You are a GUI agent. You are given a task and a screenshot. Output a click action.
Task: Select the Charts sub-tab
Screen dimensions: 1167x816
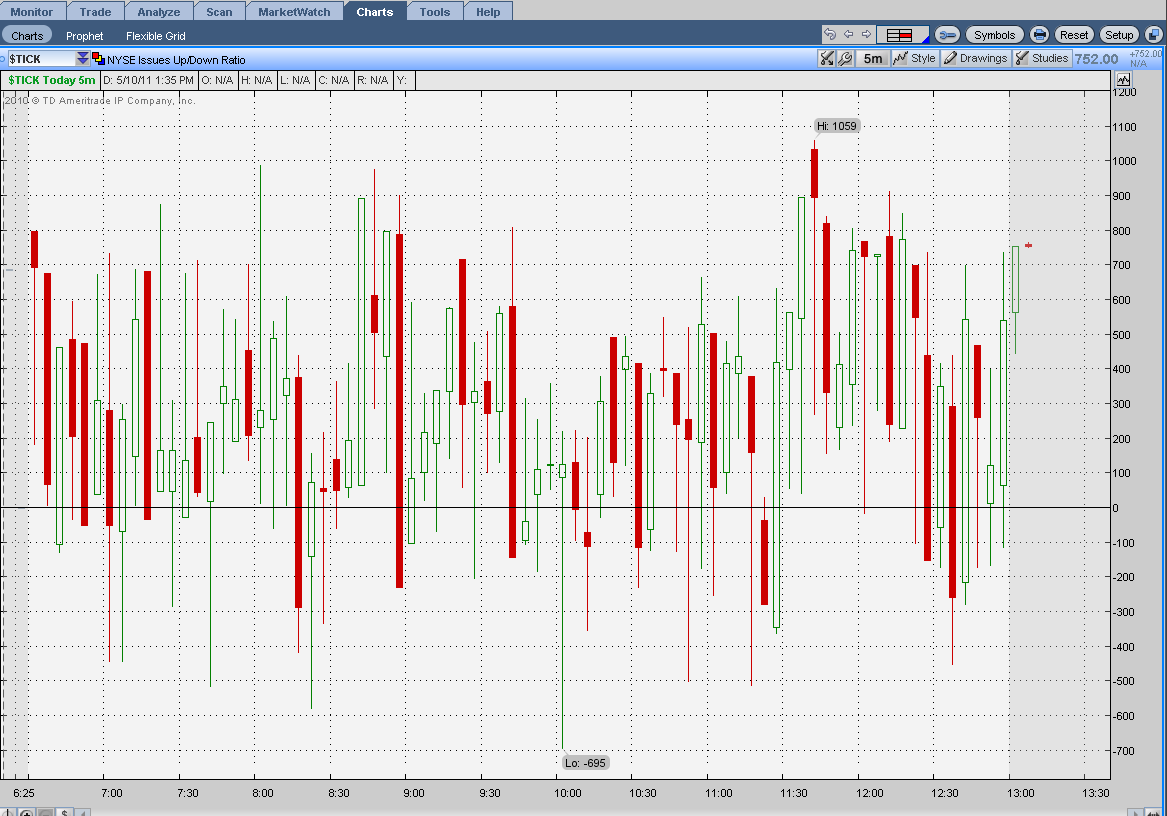(27, 36)
